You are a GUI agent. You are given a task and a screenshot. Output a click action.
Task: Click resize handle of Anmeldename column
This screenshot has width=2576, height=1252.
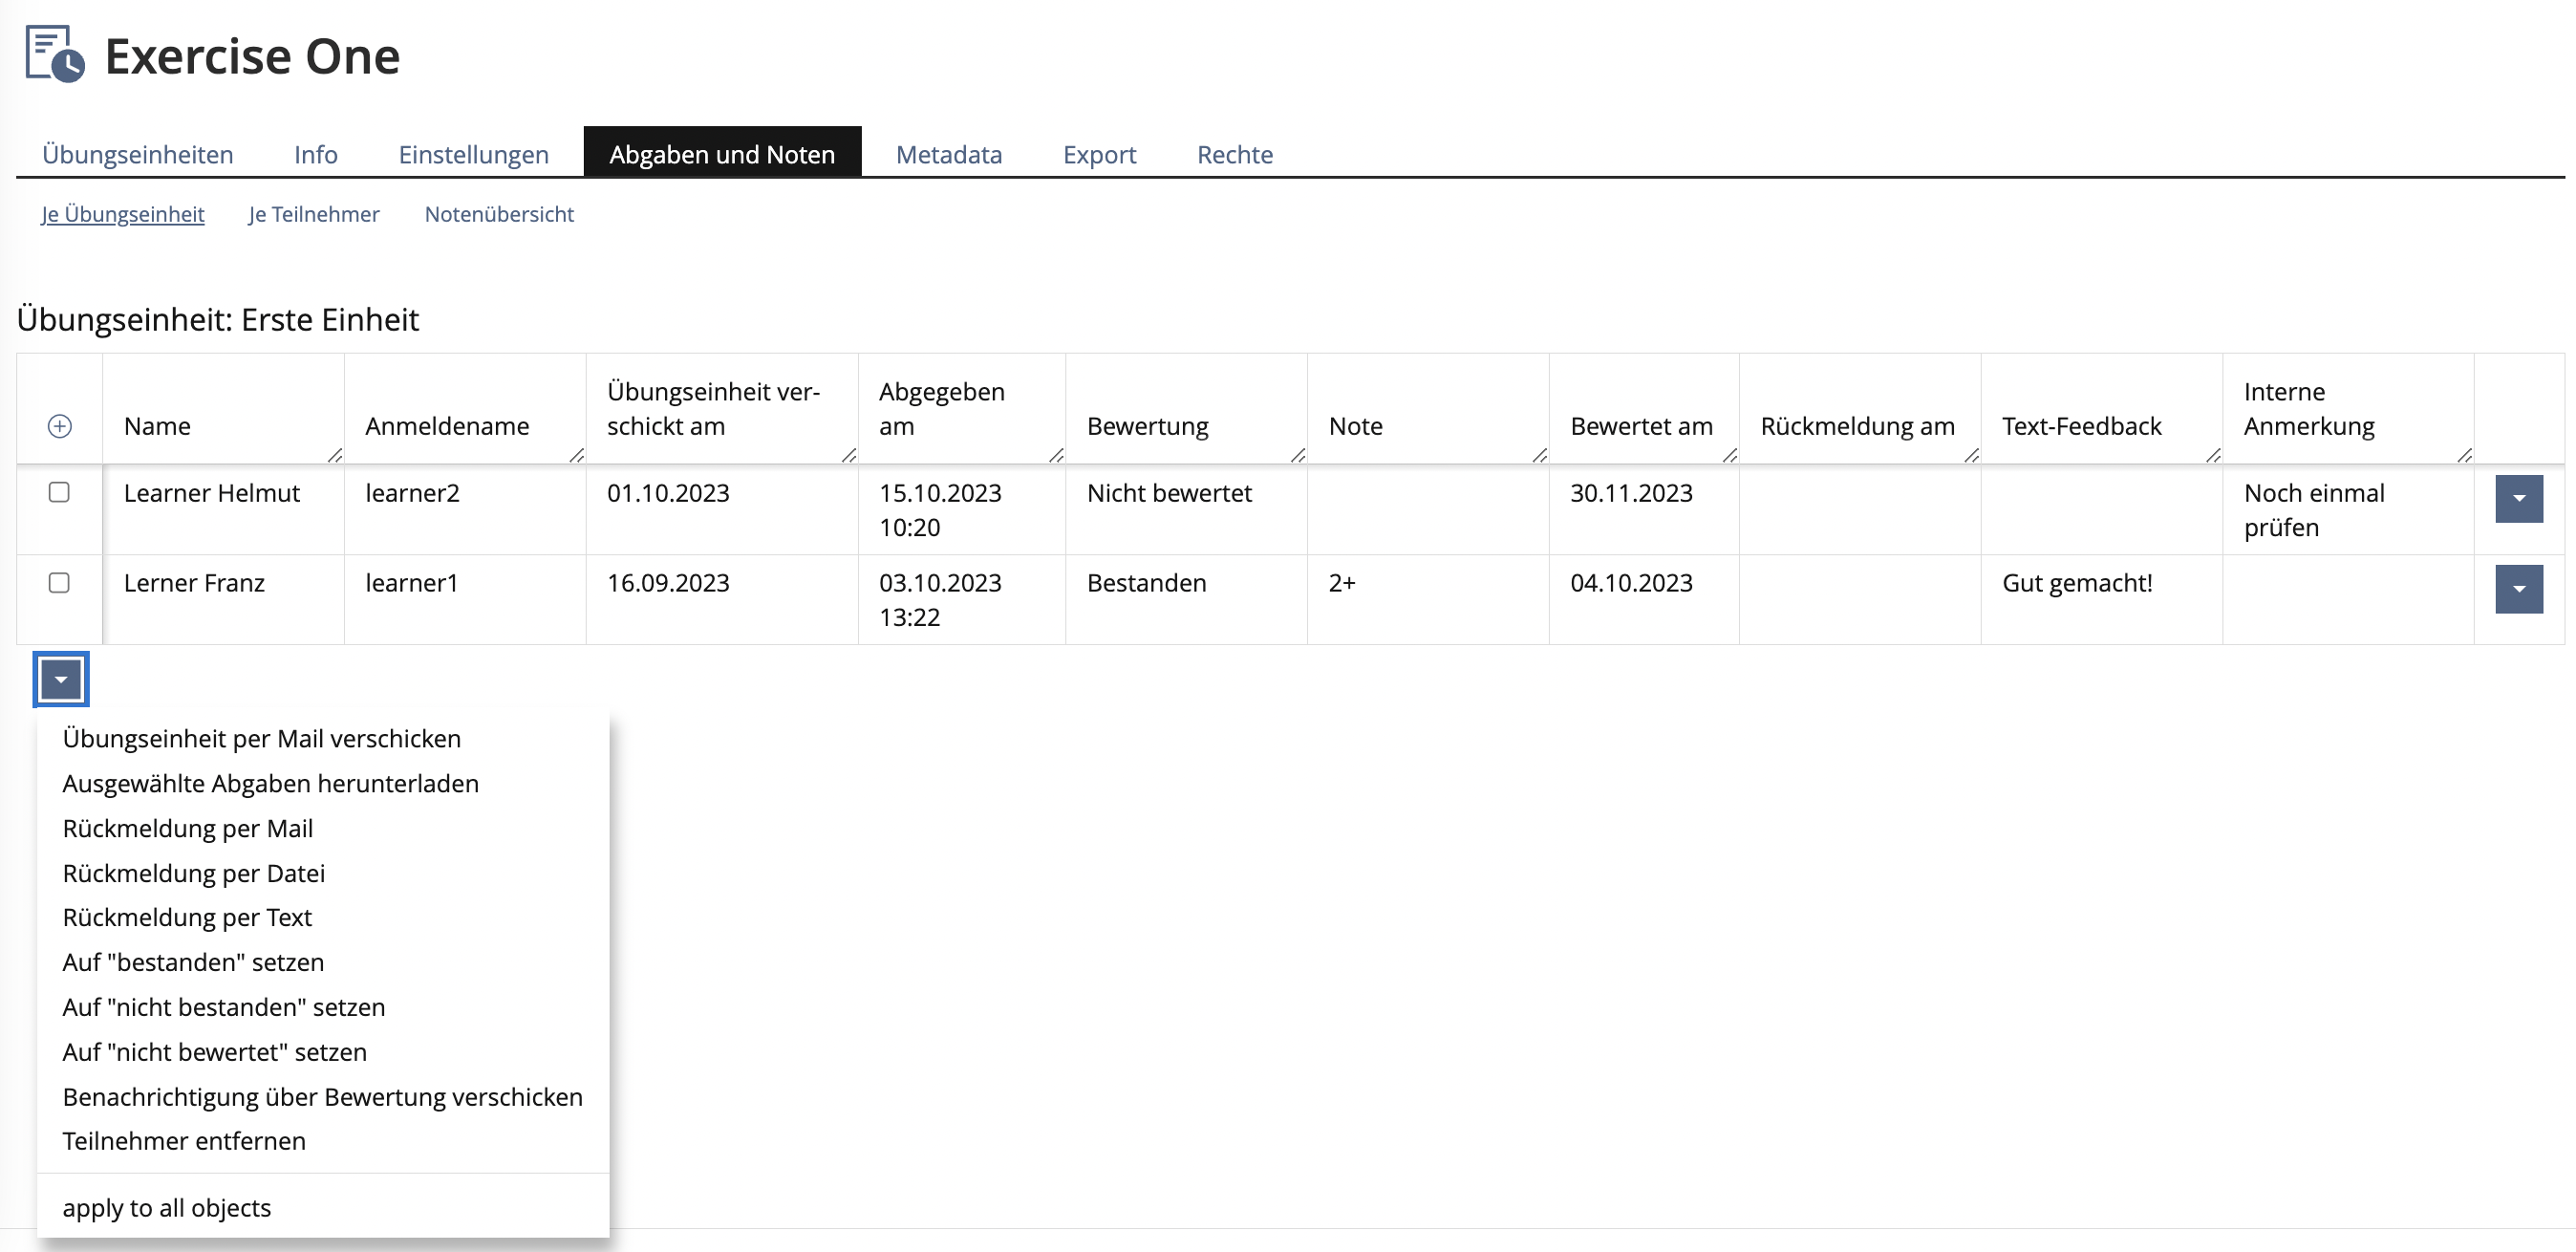point(576,456)
